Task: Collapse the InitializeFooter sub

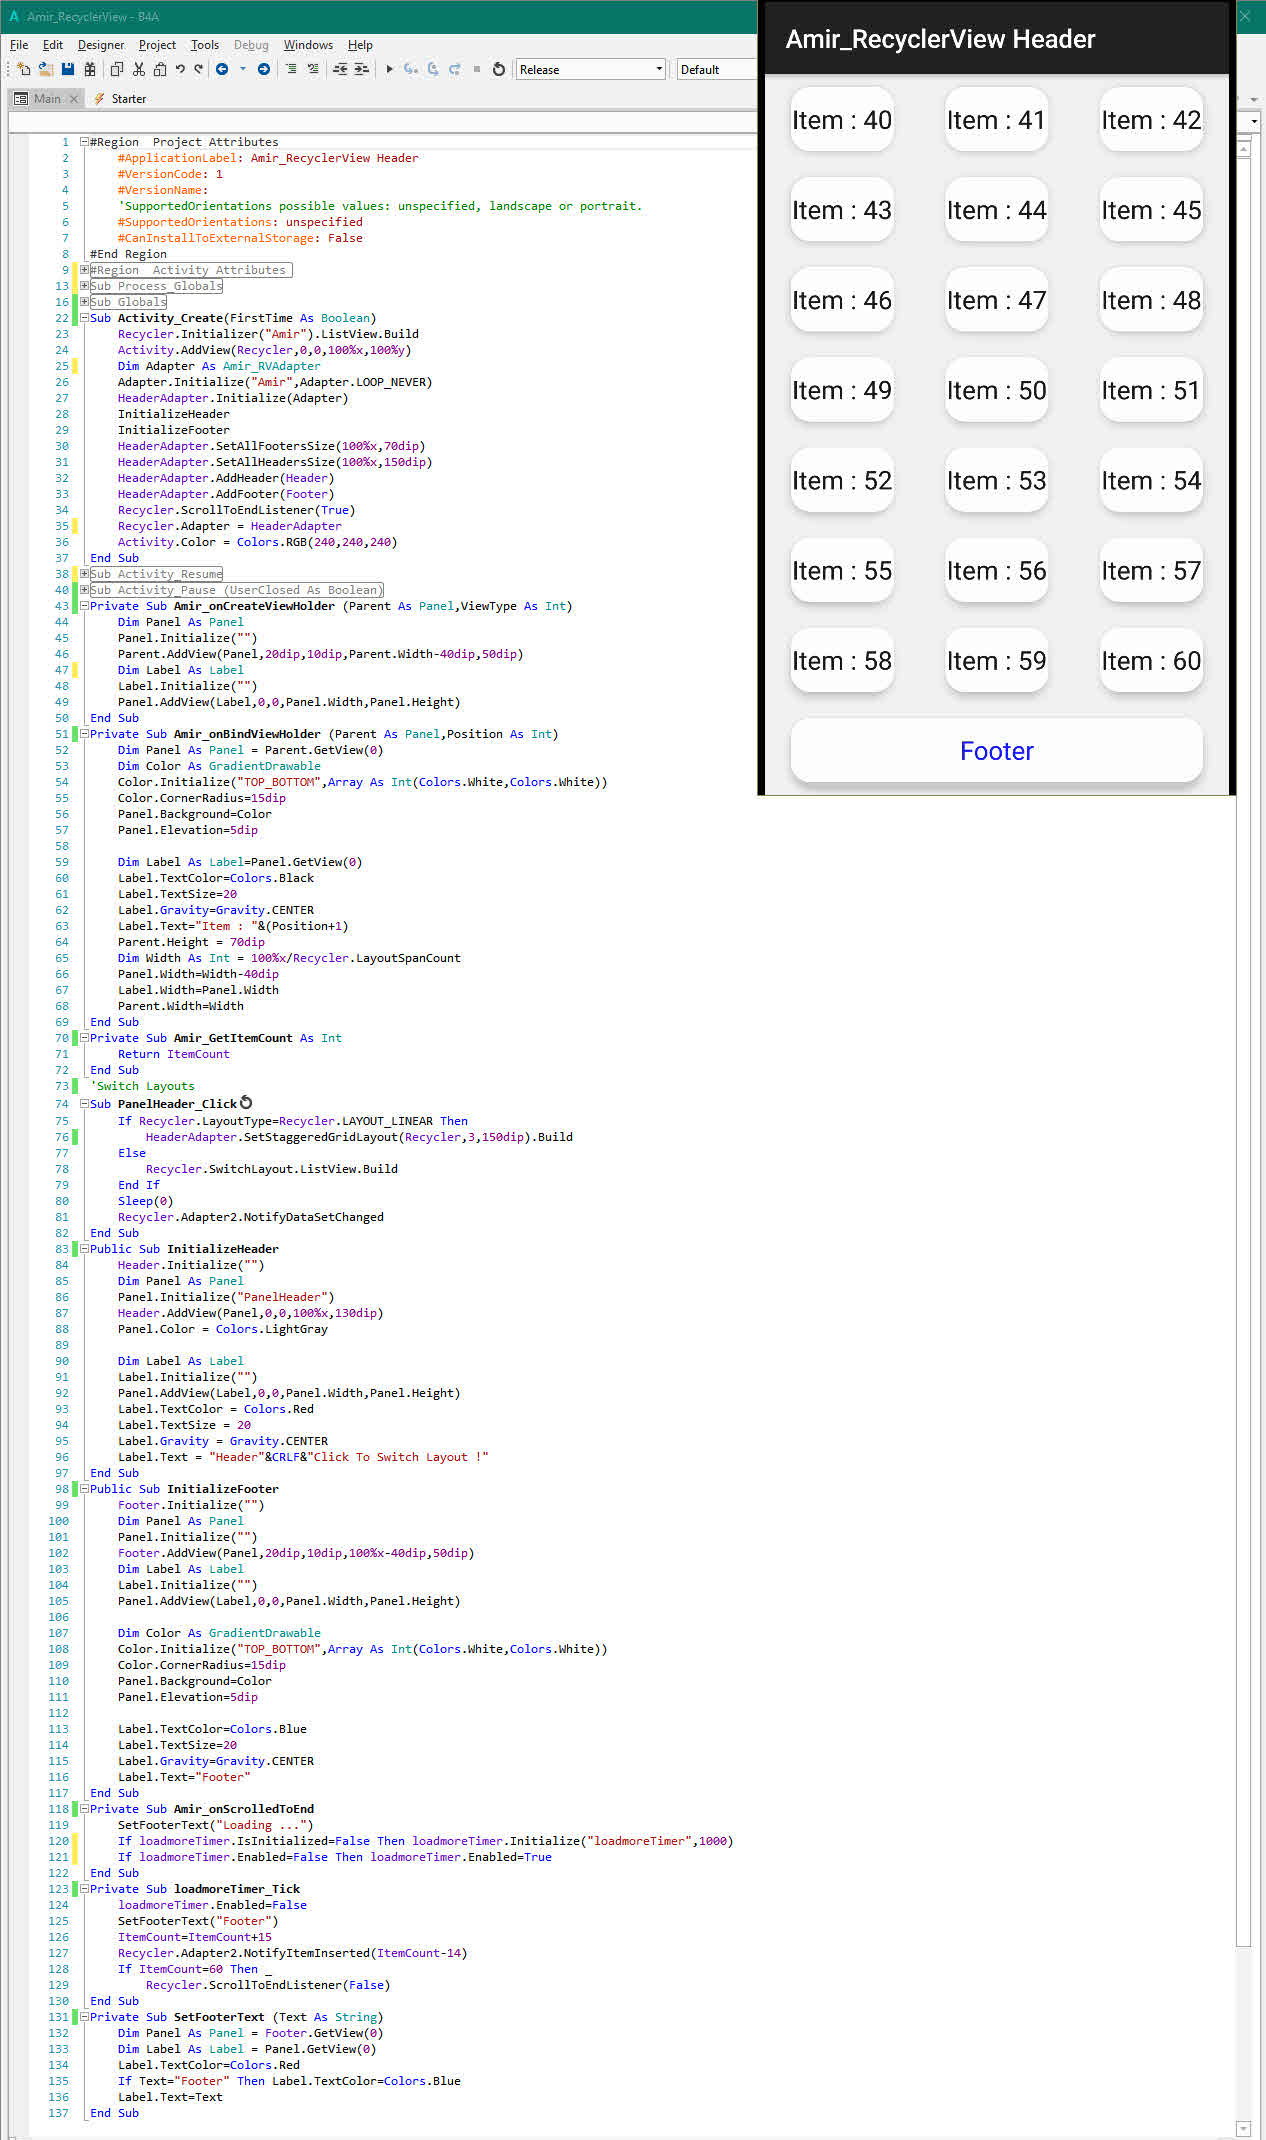Action: click(85, 1489)
